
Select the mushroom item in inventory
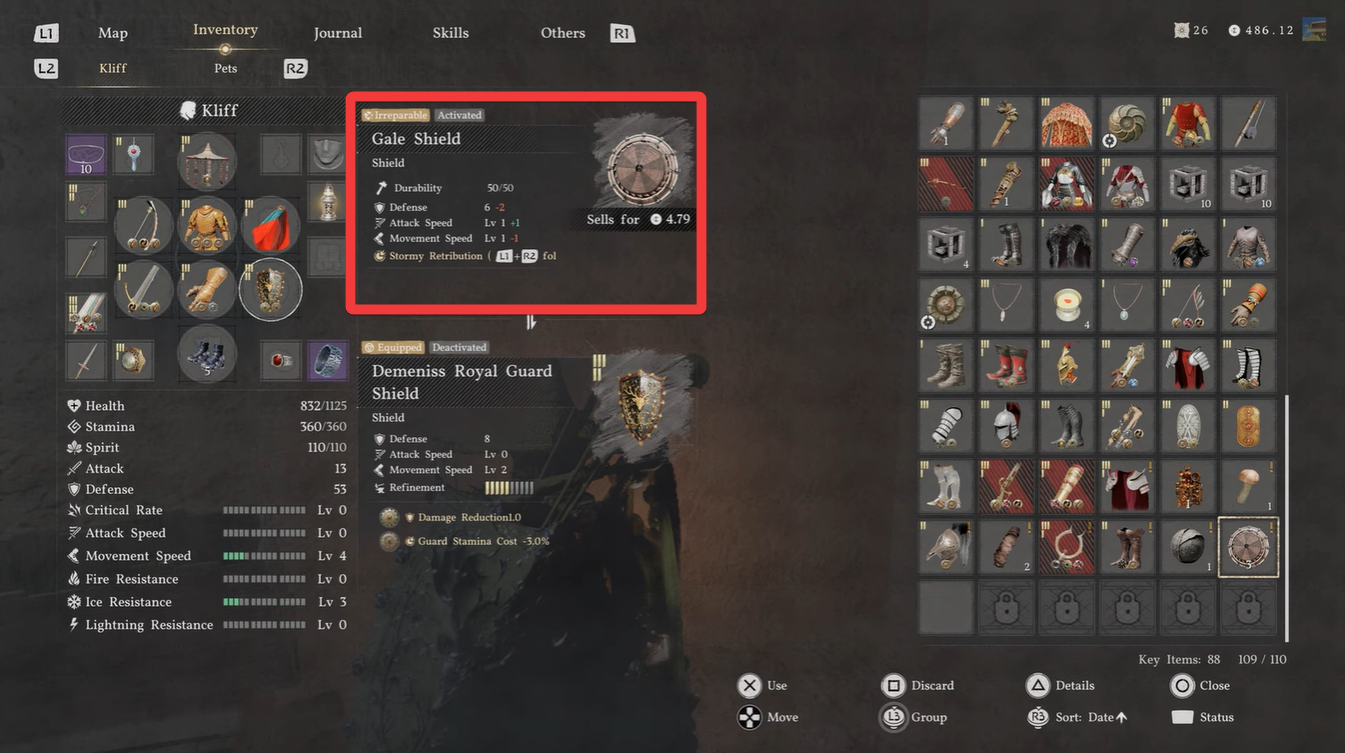point(1248,486)
